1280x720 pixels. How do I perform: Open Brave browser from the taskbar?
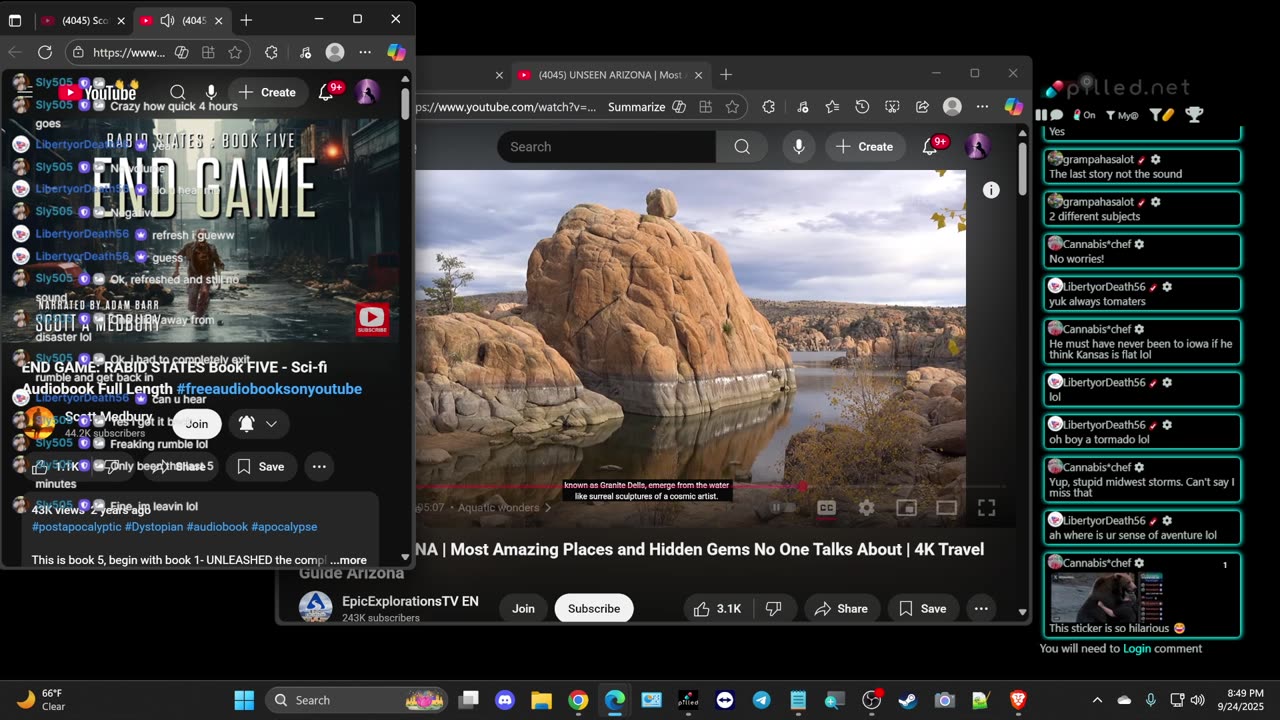1018,700
